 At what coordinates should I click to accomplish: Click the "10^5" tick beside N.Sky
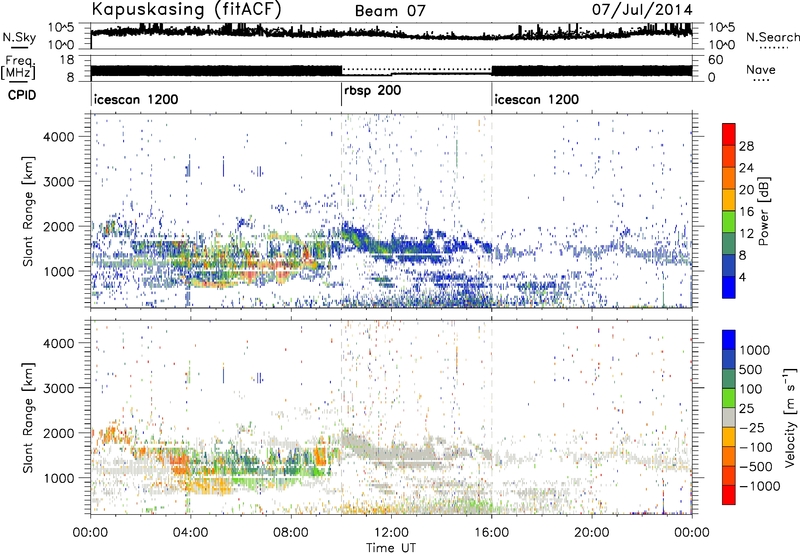coord(61,28)
